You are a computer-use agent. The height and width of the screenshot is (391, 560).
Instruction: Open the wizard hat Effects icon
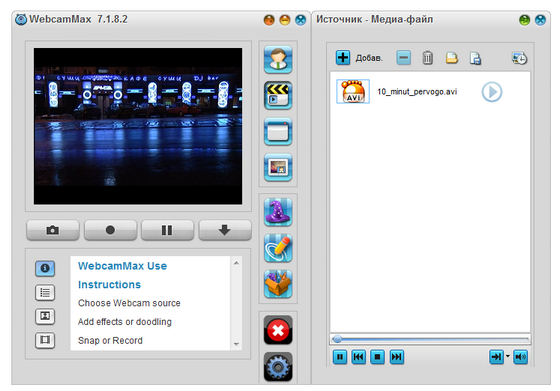278,212
